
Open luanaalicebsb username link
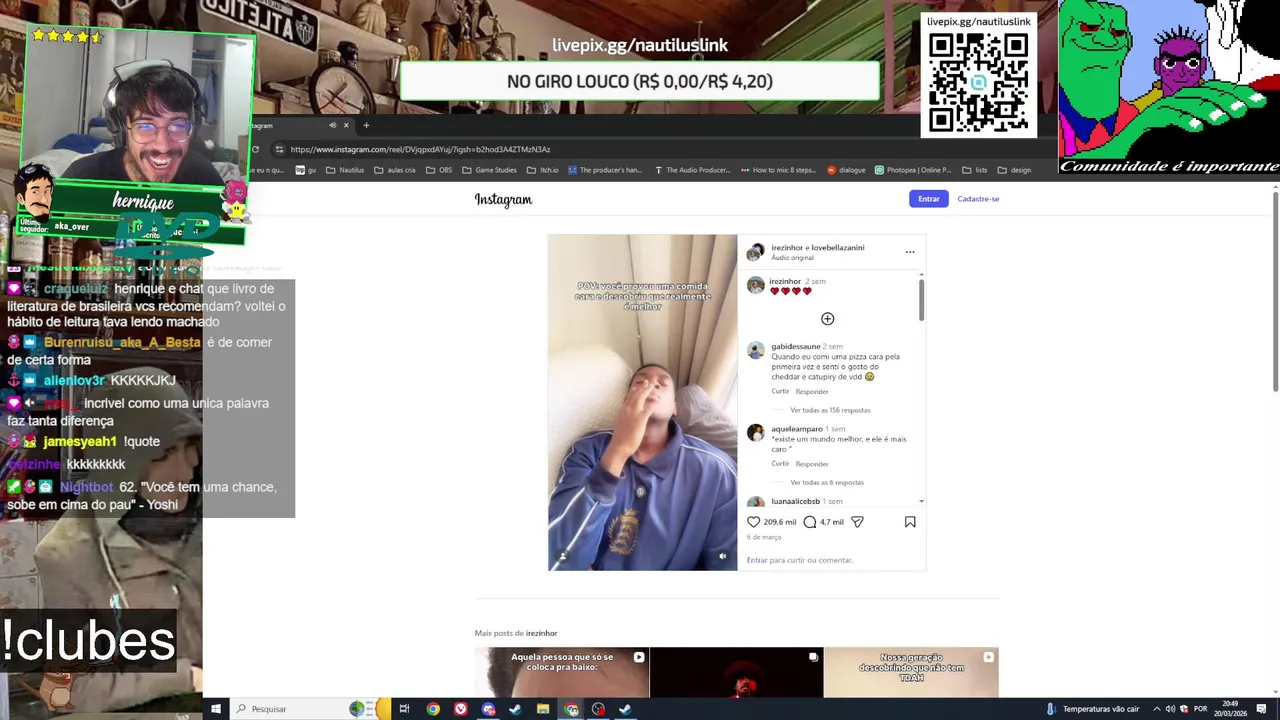[795, 501]
